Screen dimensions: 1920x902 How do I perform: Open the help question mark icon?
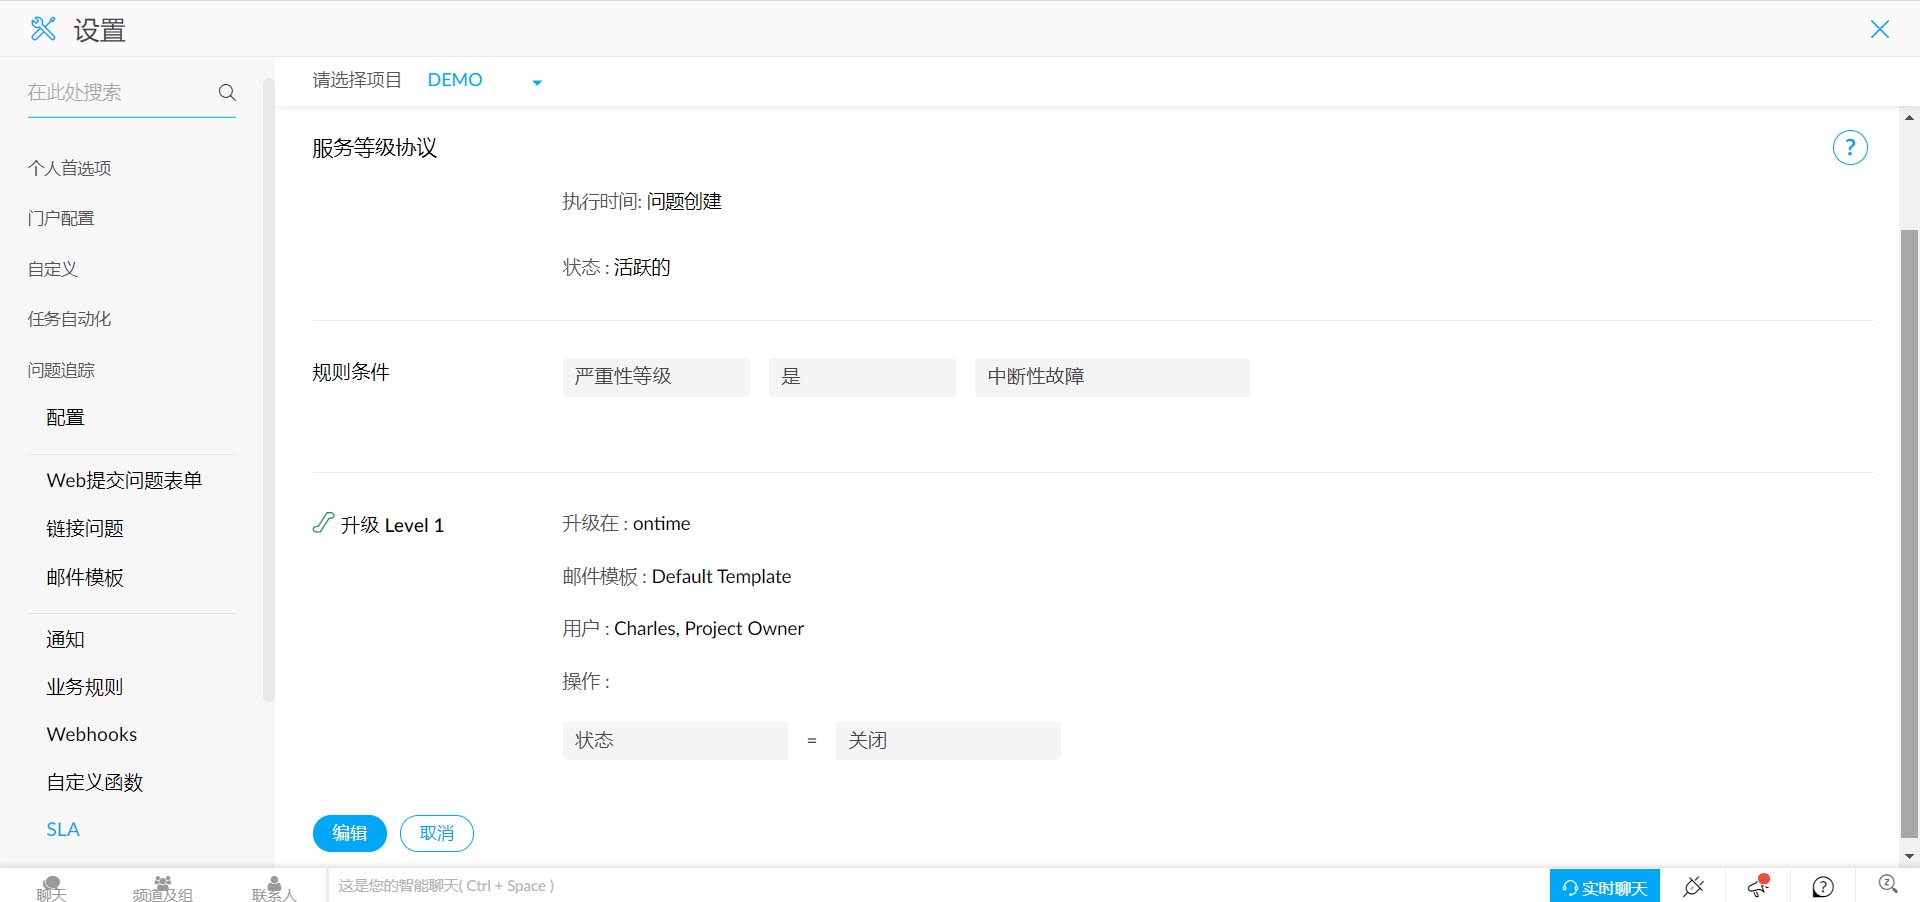pyautogui.click(x=1849, y=148)
